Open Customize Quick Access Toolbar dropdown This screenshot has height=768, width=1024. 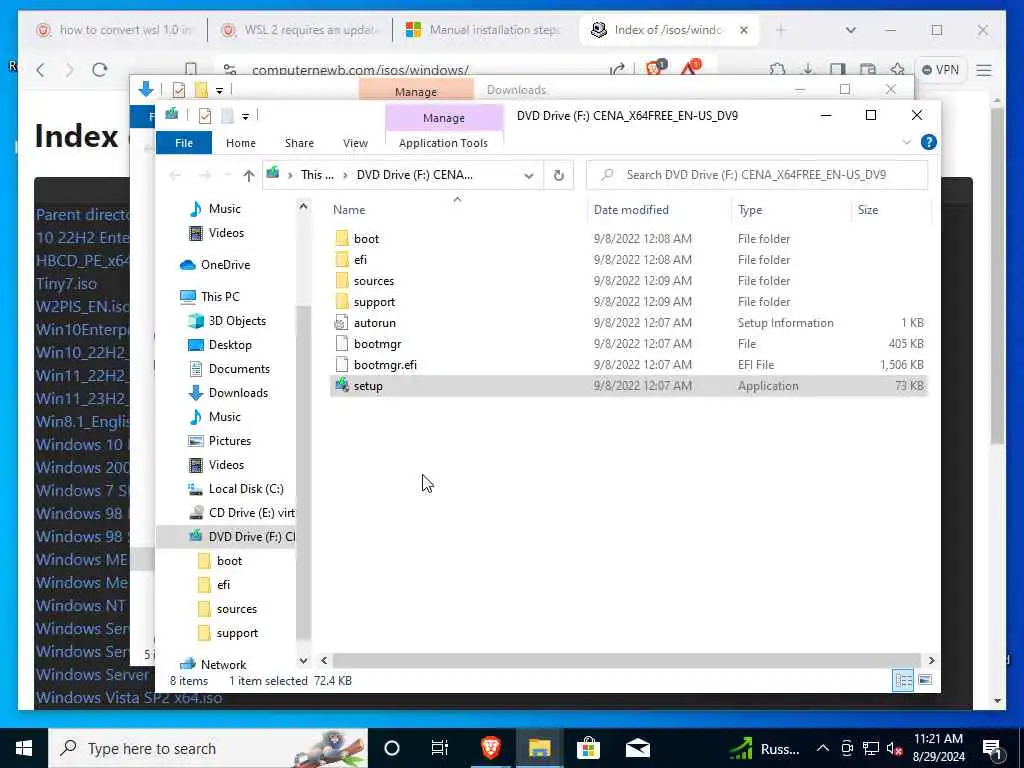(x=245, y=116)
